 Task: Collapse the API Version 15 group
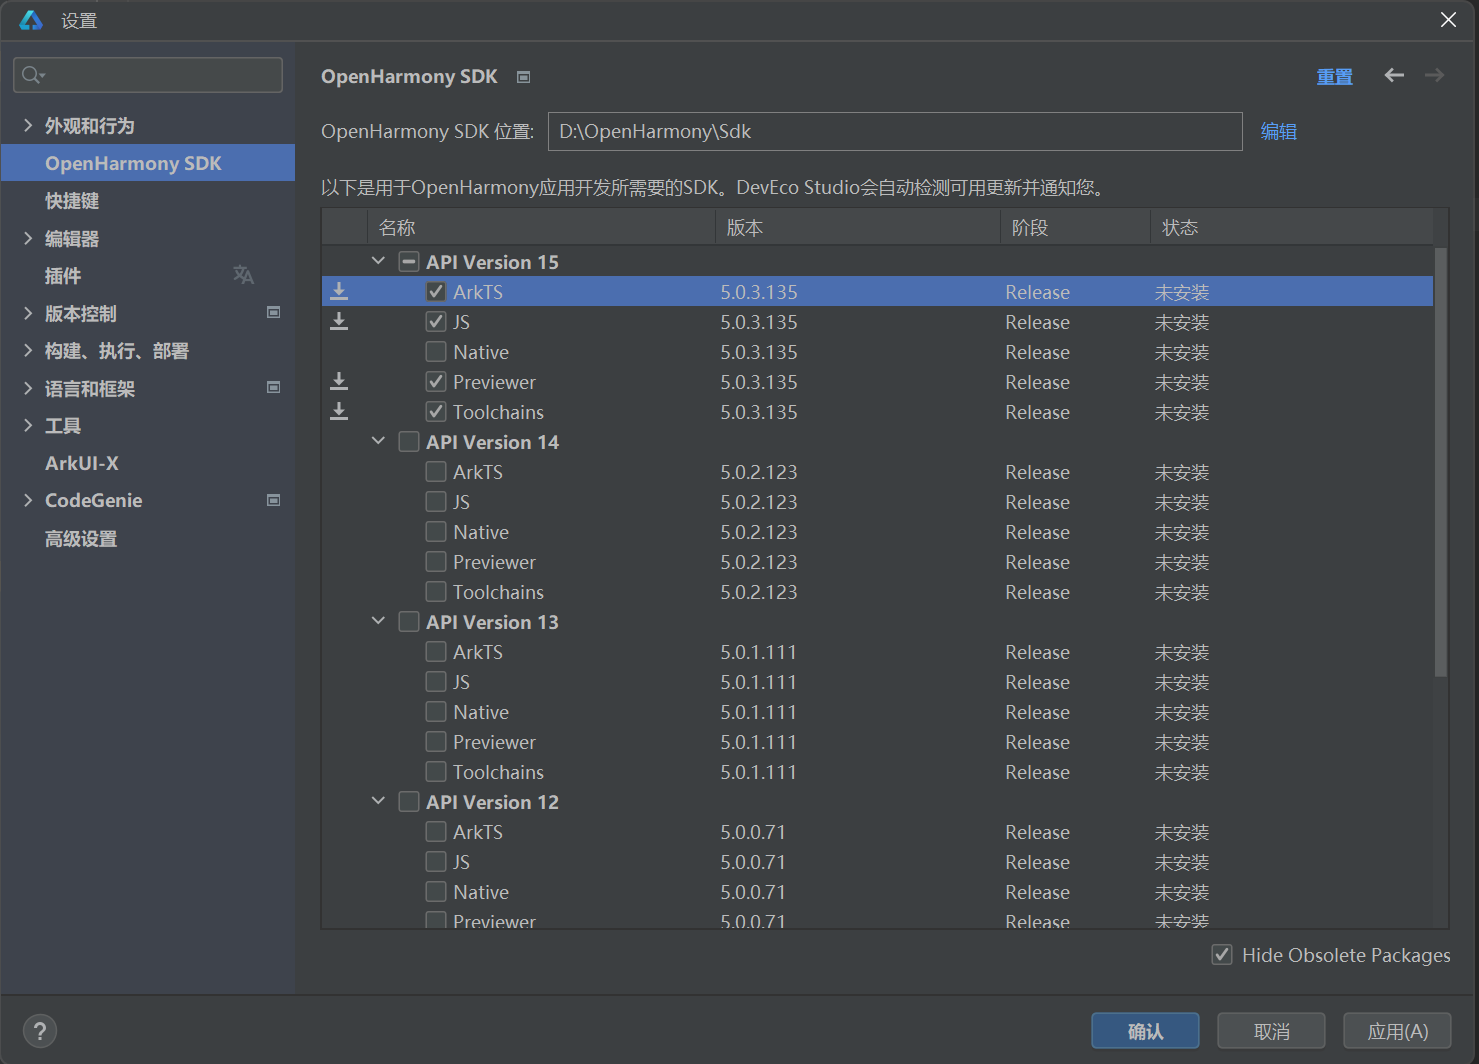click(378, 261)
